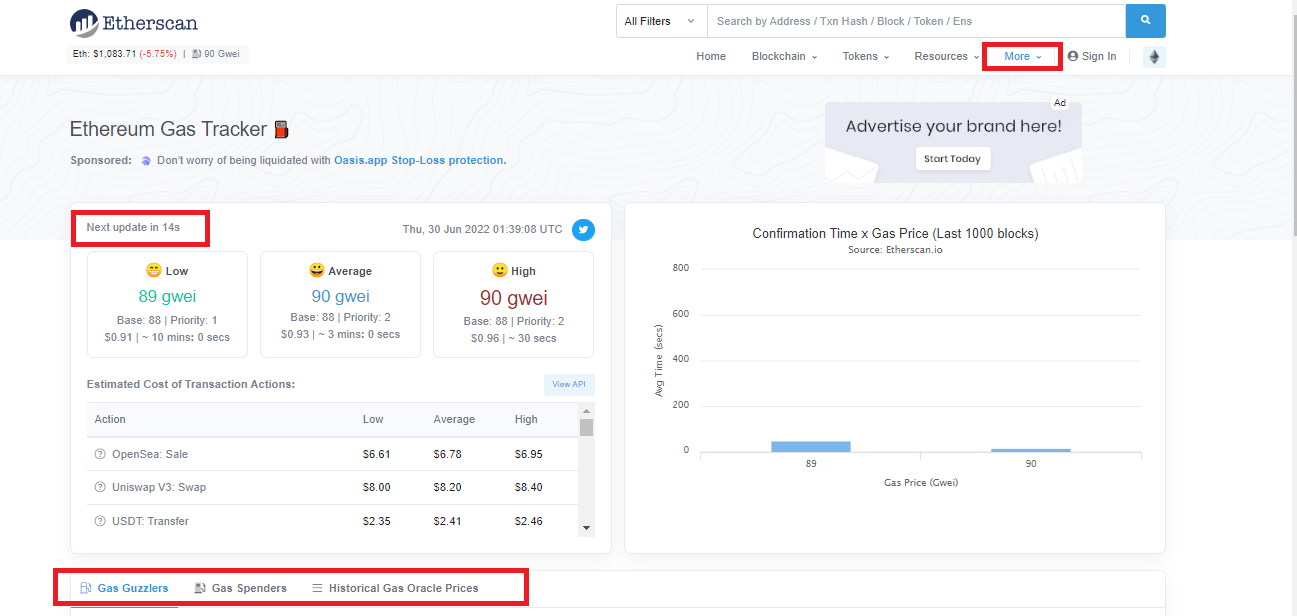Click the gas pump icon near 90 Gwei
Image resolution: width=1297 pixels, height=616 pixels.
coord(196,54)
